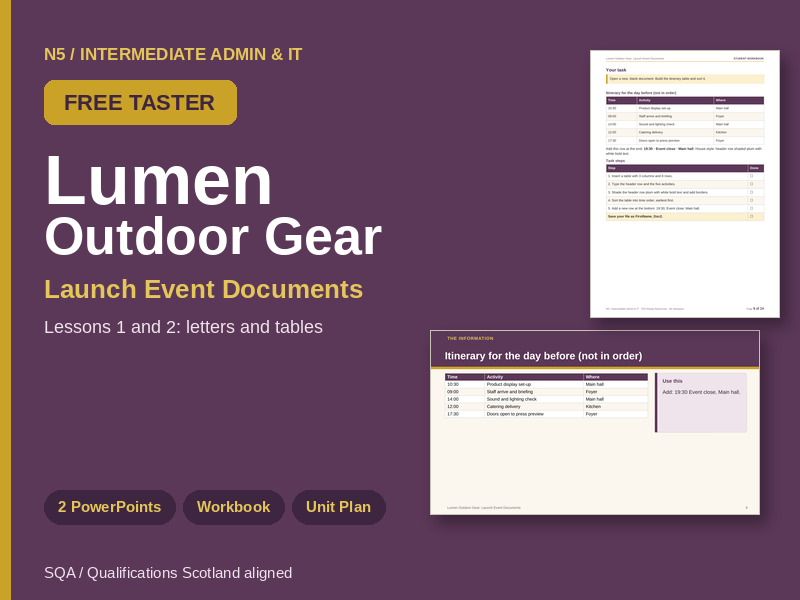Click 'Doors open to press preview' in slide table
Viewport: 800px width, 600px height.
pyautogui.click(x=515, y=414)
